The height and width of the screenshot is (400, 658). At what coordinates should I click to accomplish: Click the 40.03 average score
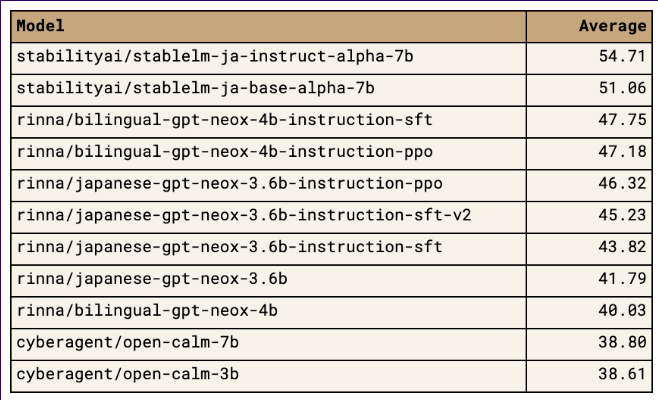click(622, 311)
